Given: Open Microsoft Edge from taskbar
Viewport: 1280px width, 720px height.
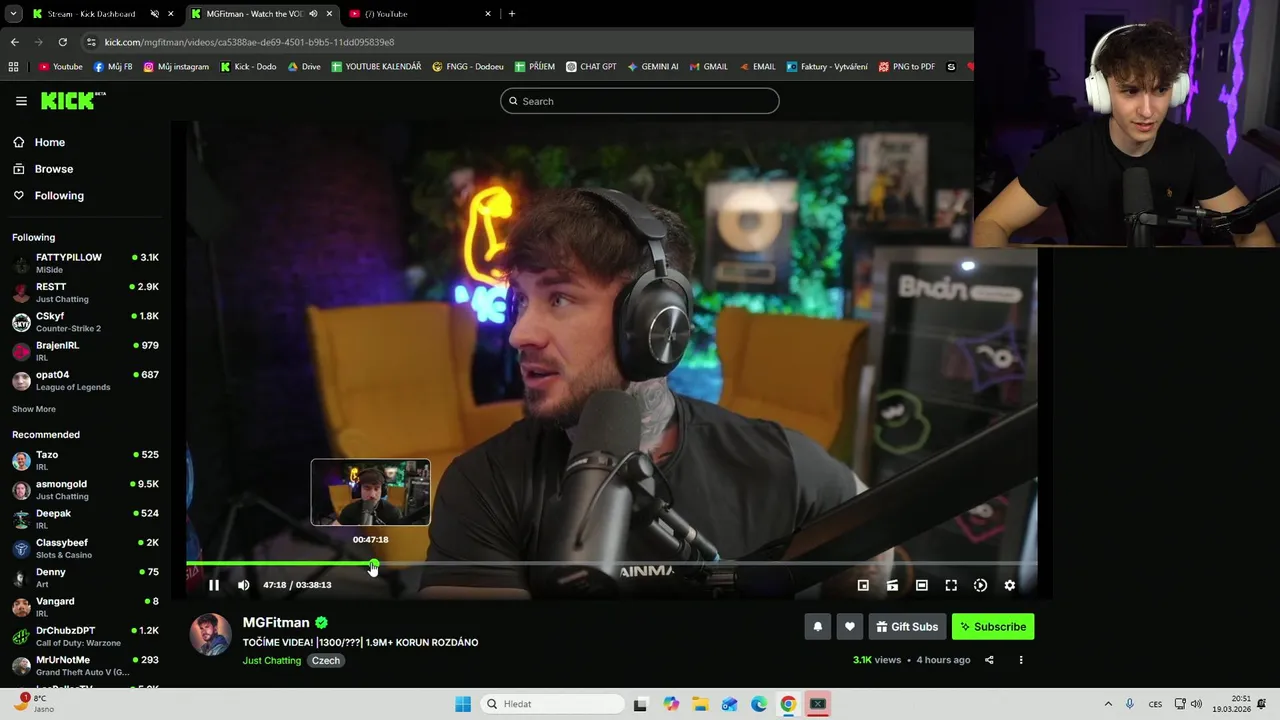Looking at the screenshot, I should (x=759, y=704).
